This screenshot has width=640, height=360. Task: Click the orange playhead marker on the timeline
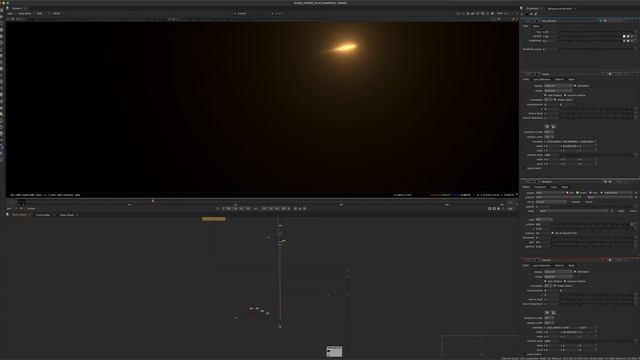pos(153,201)
